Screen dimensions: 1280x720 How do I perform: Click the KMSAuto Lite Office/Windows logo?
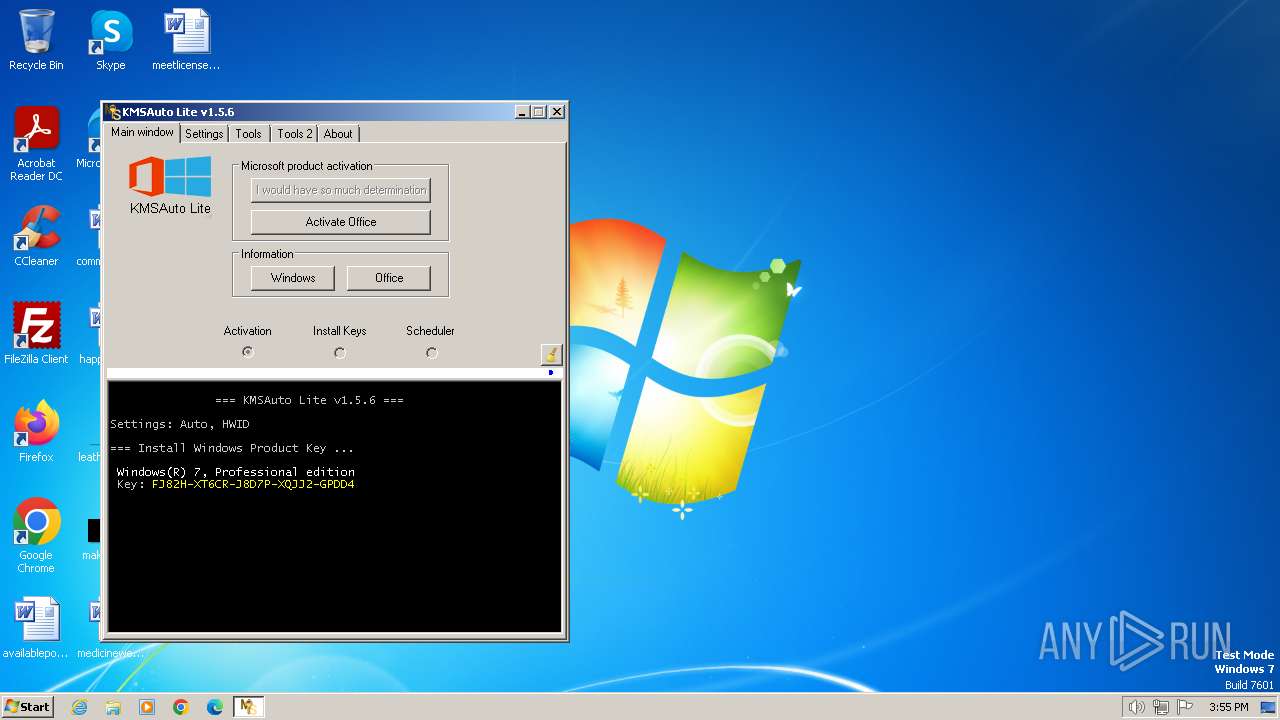(x=170, y=177)
